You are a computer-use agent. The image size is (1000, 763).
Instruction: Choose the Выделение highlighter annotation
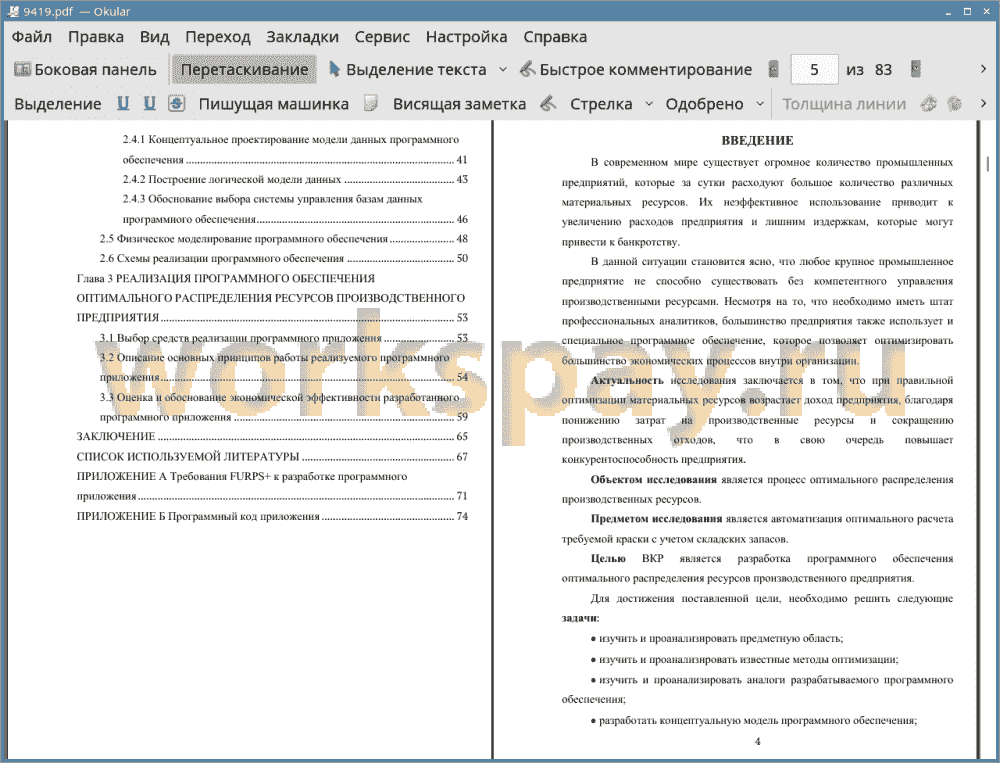[57, 104]
